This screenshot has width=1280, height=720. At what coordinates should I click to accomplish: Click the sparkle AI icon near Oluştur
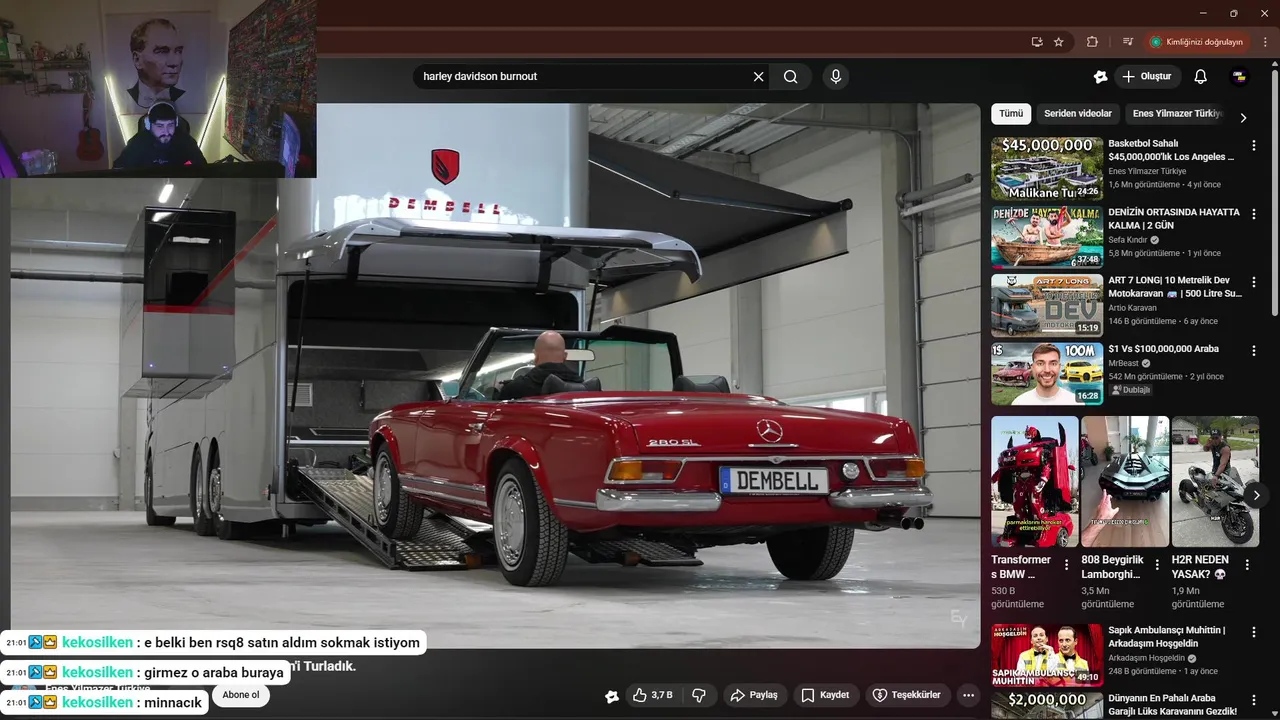coord(1101,77)
